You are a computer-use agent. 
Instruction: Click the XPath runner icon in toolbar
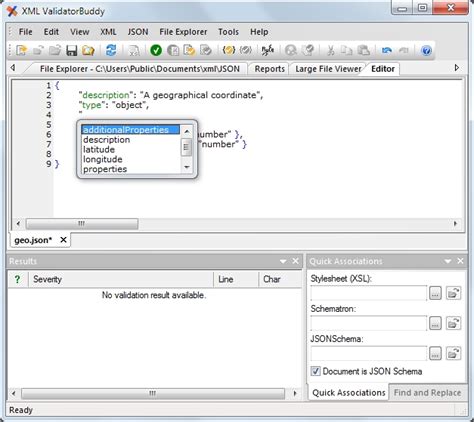(268, 50)
